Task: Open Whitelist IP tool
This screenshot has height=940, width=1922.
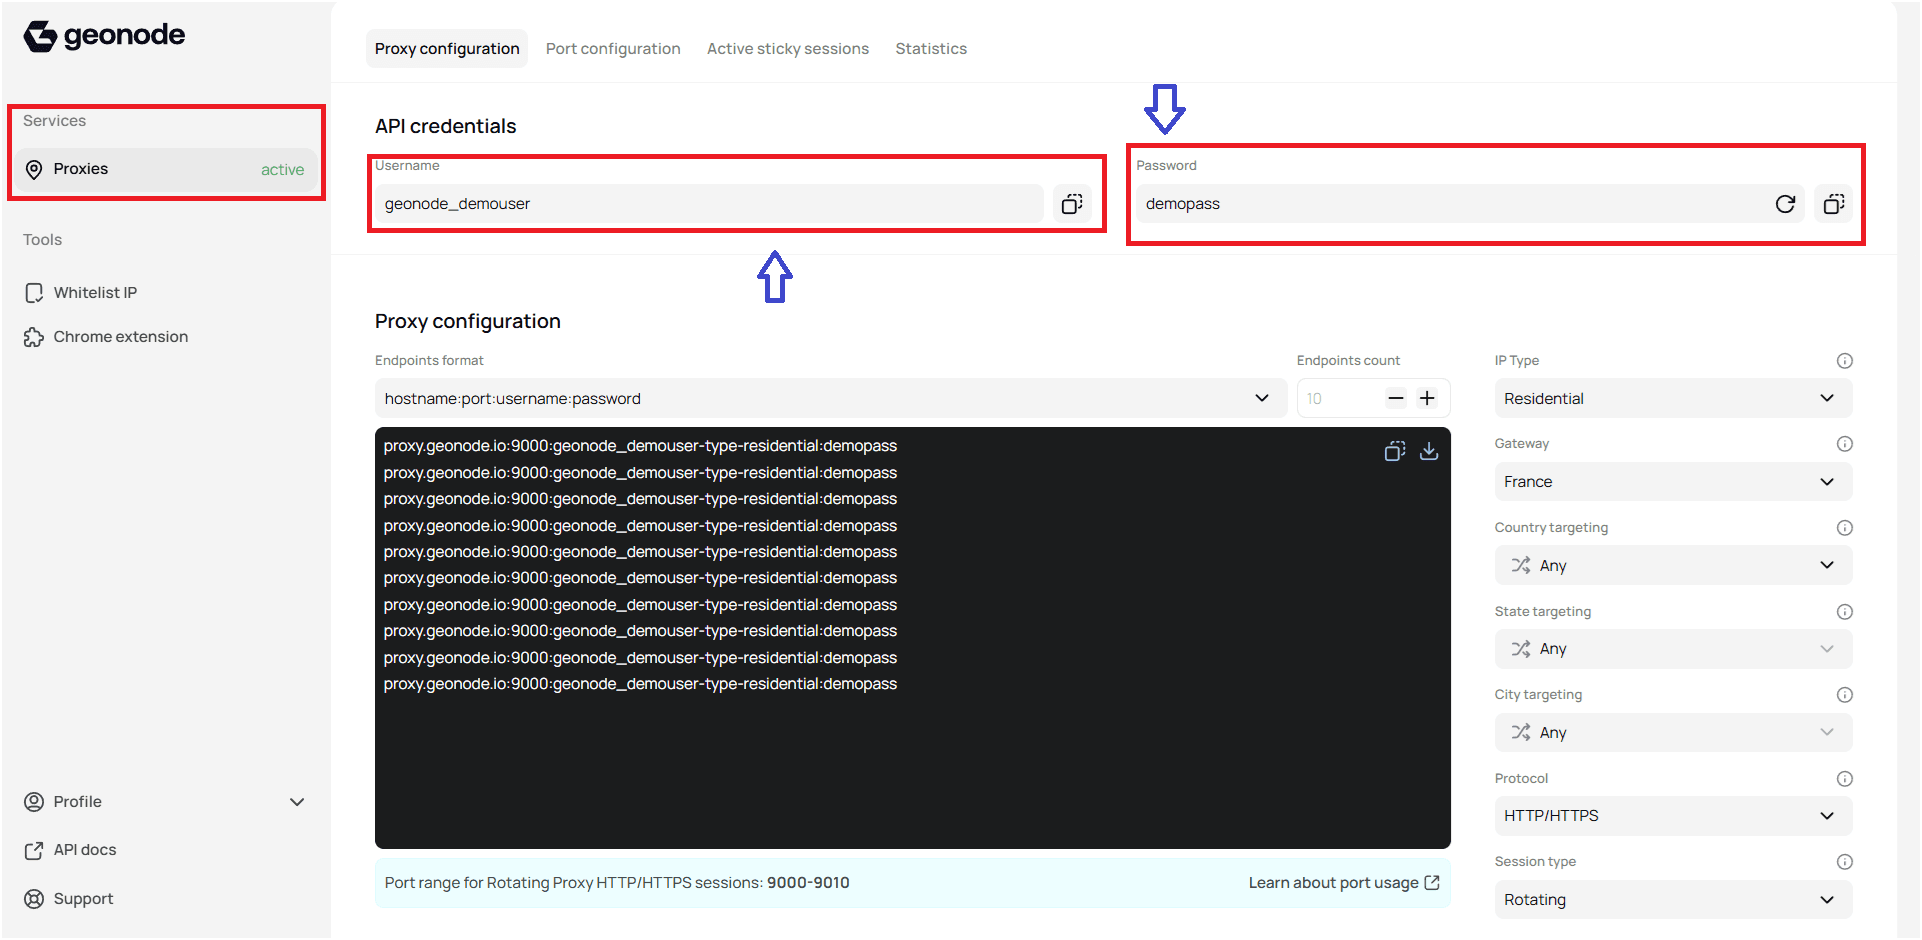Action: coord(95,292)
